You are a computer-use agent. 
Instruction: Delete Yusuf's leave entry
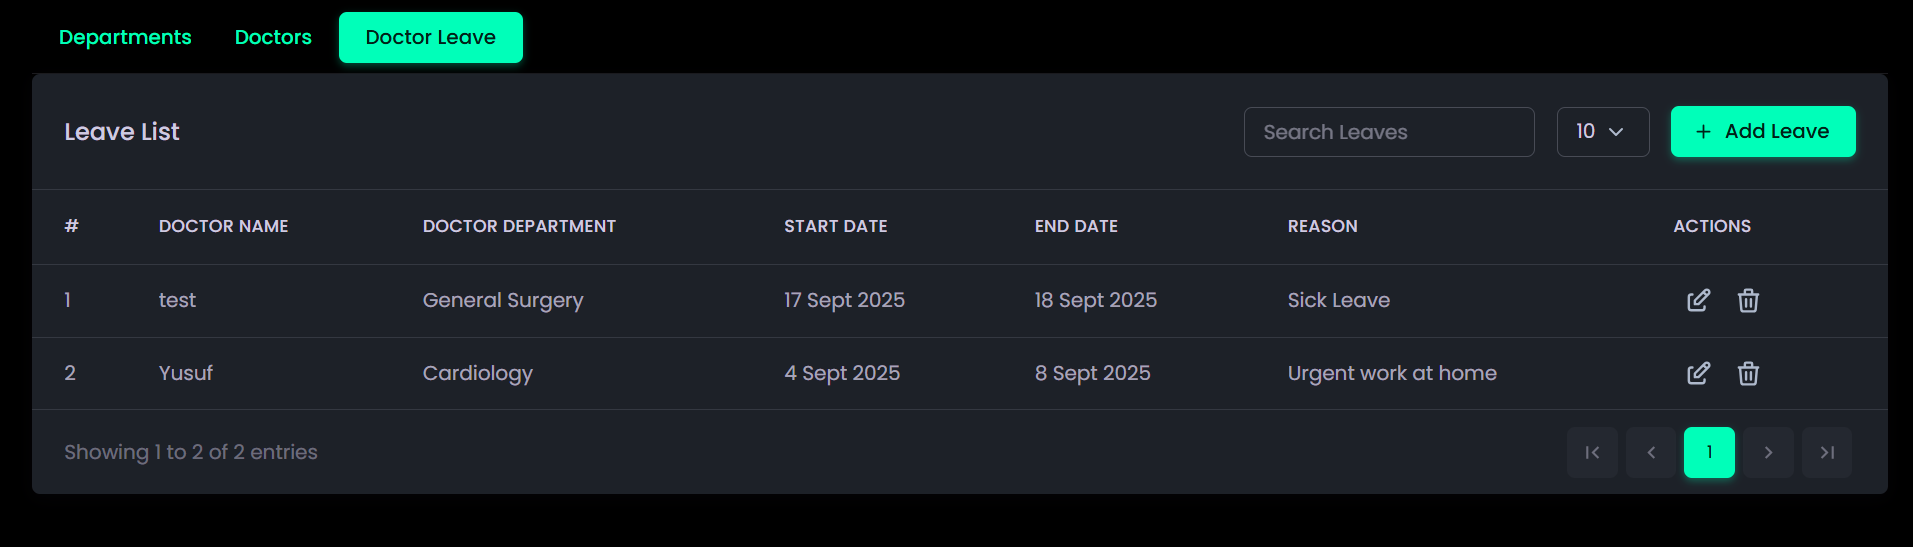1748,373
